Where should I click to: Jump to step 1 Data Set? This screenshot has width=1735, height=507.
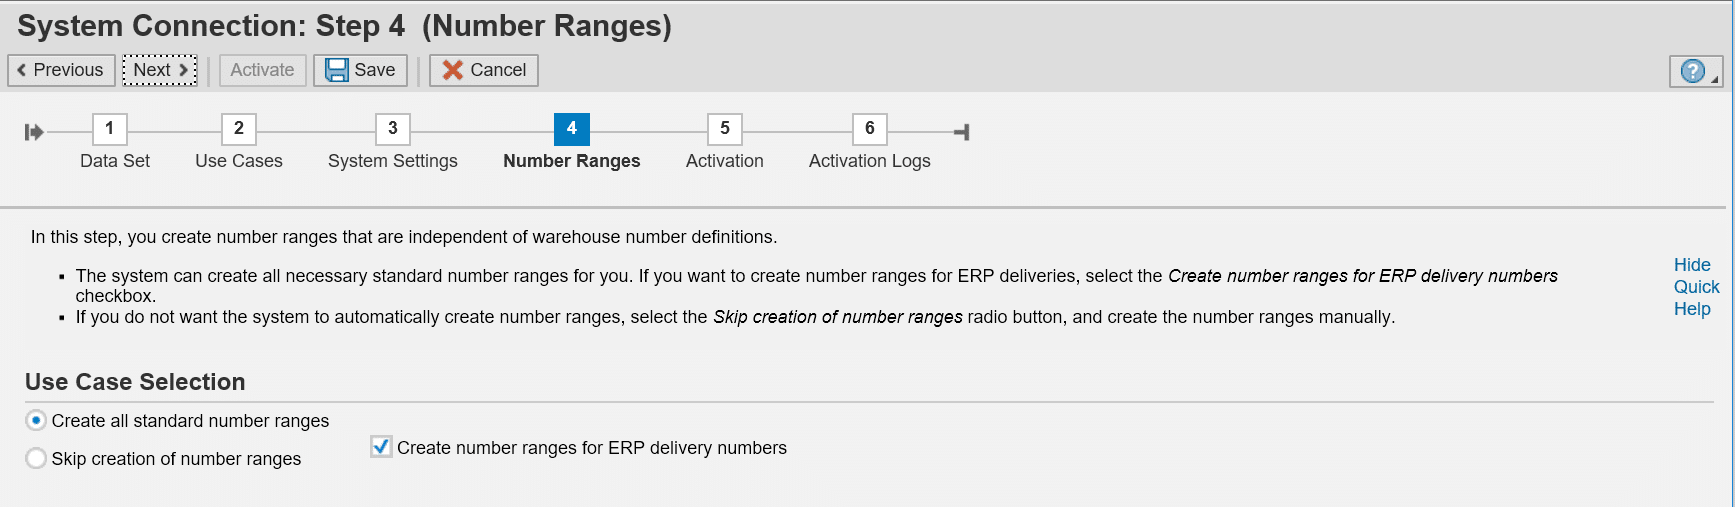110,128
